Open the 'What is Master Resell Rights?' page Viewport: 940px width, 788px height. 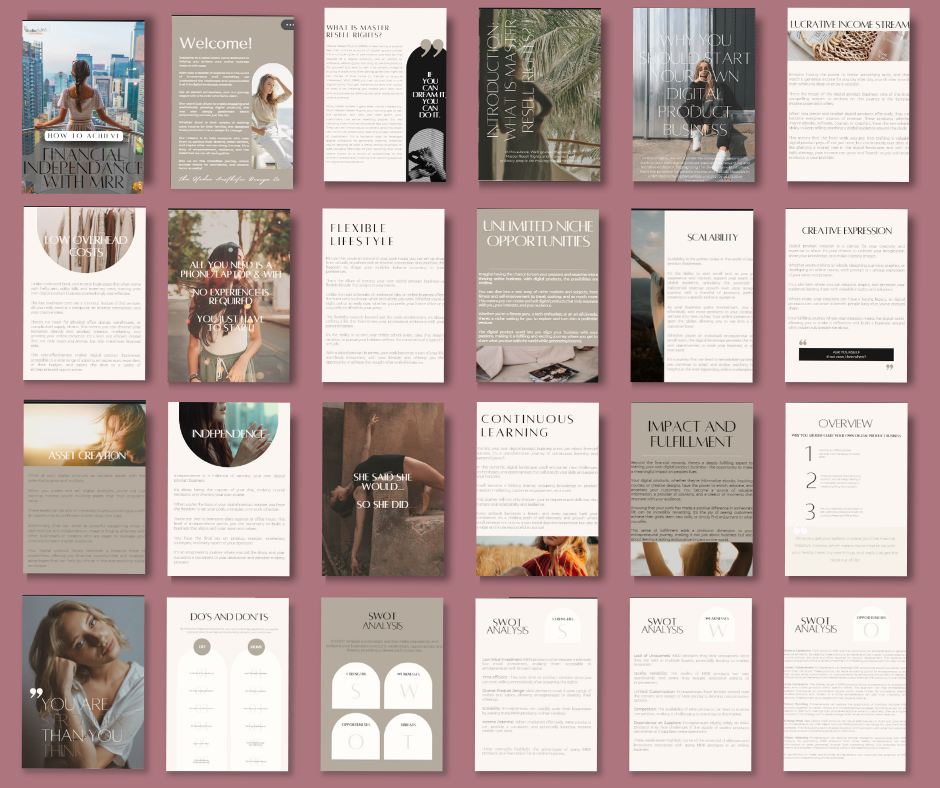384,95
